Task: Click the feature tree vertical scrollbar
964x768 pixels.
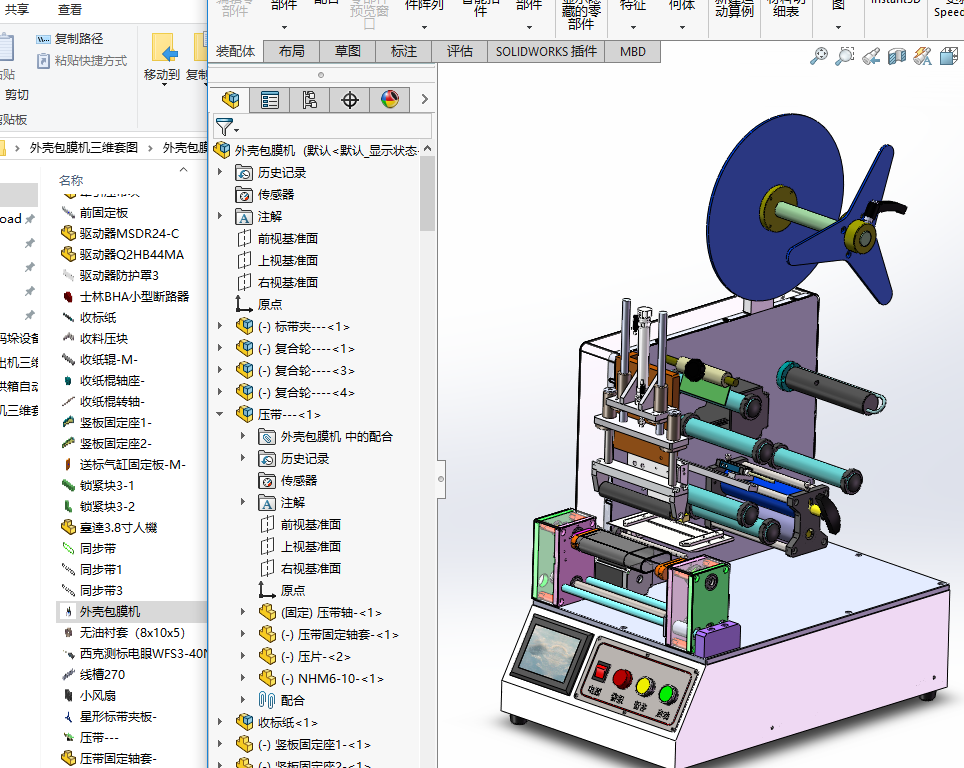Action: tap(428, 195)
